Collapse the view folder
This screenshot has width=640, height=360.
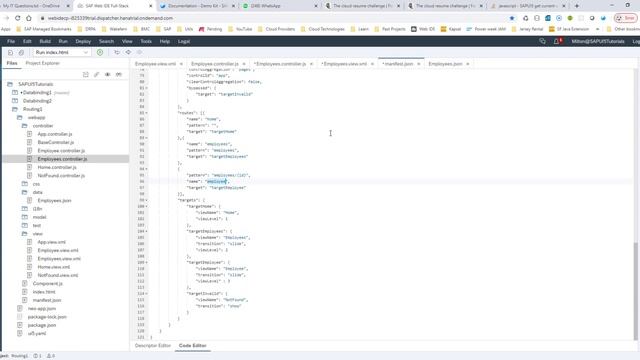click(24, 234)
